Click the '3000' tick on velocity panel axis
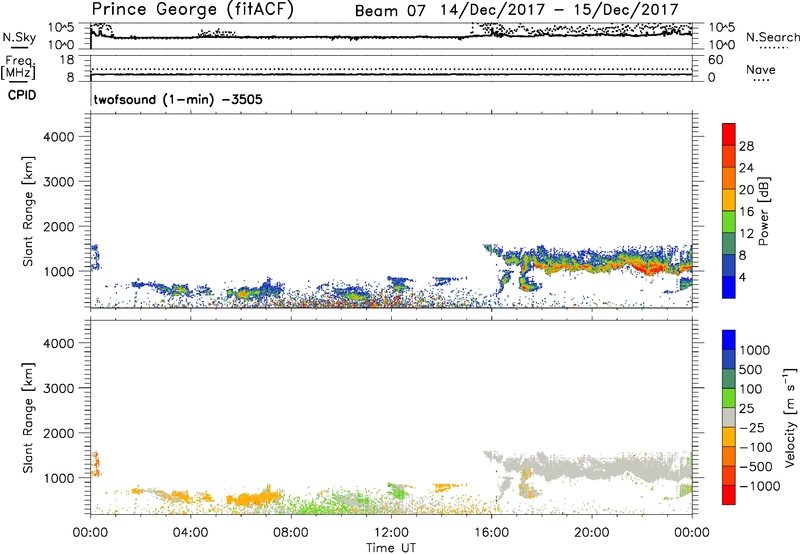The height and width of the screenshot is (554, 800). pos(59,388)
